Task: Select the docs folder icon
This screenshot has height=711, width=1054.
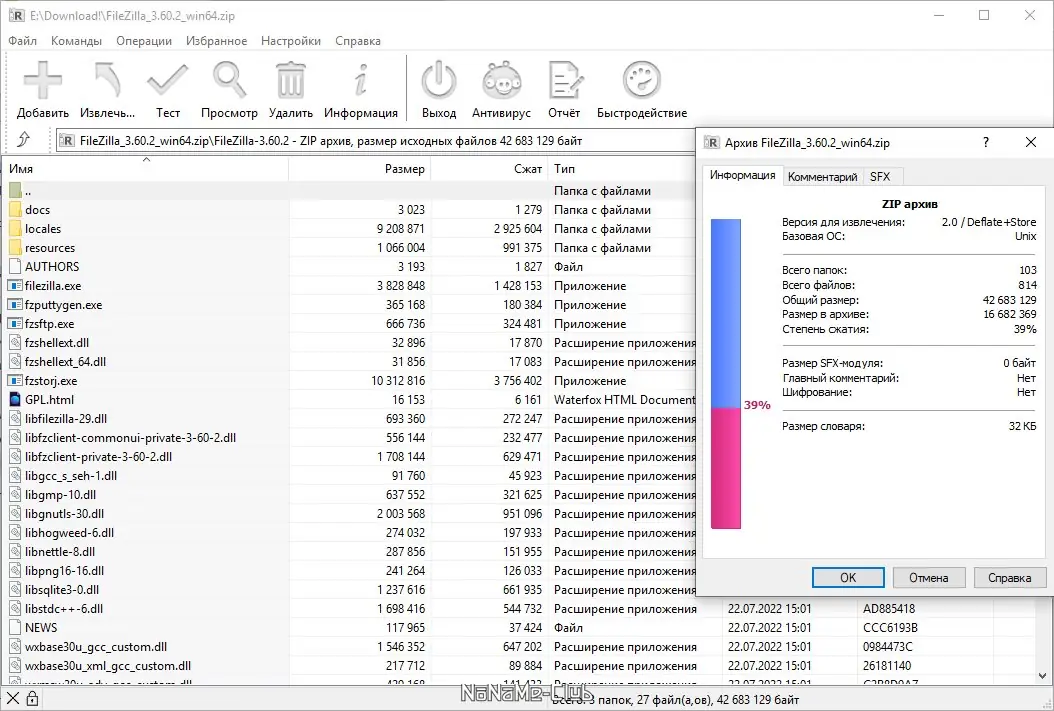Action: [15, 210]
